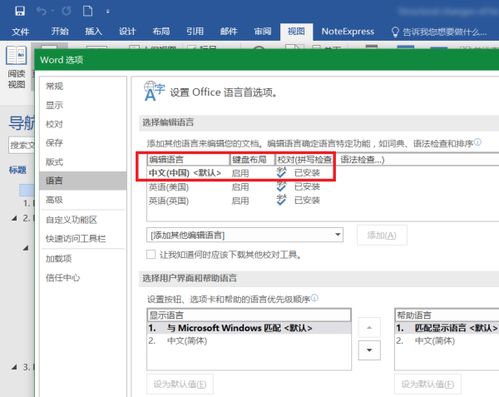Click Set as Default button under display language
Viewport: 499px width, 397px height.
tap(180, 384)
